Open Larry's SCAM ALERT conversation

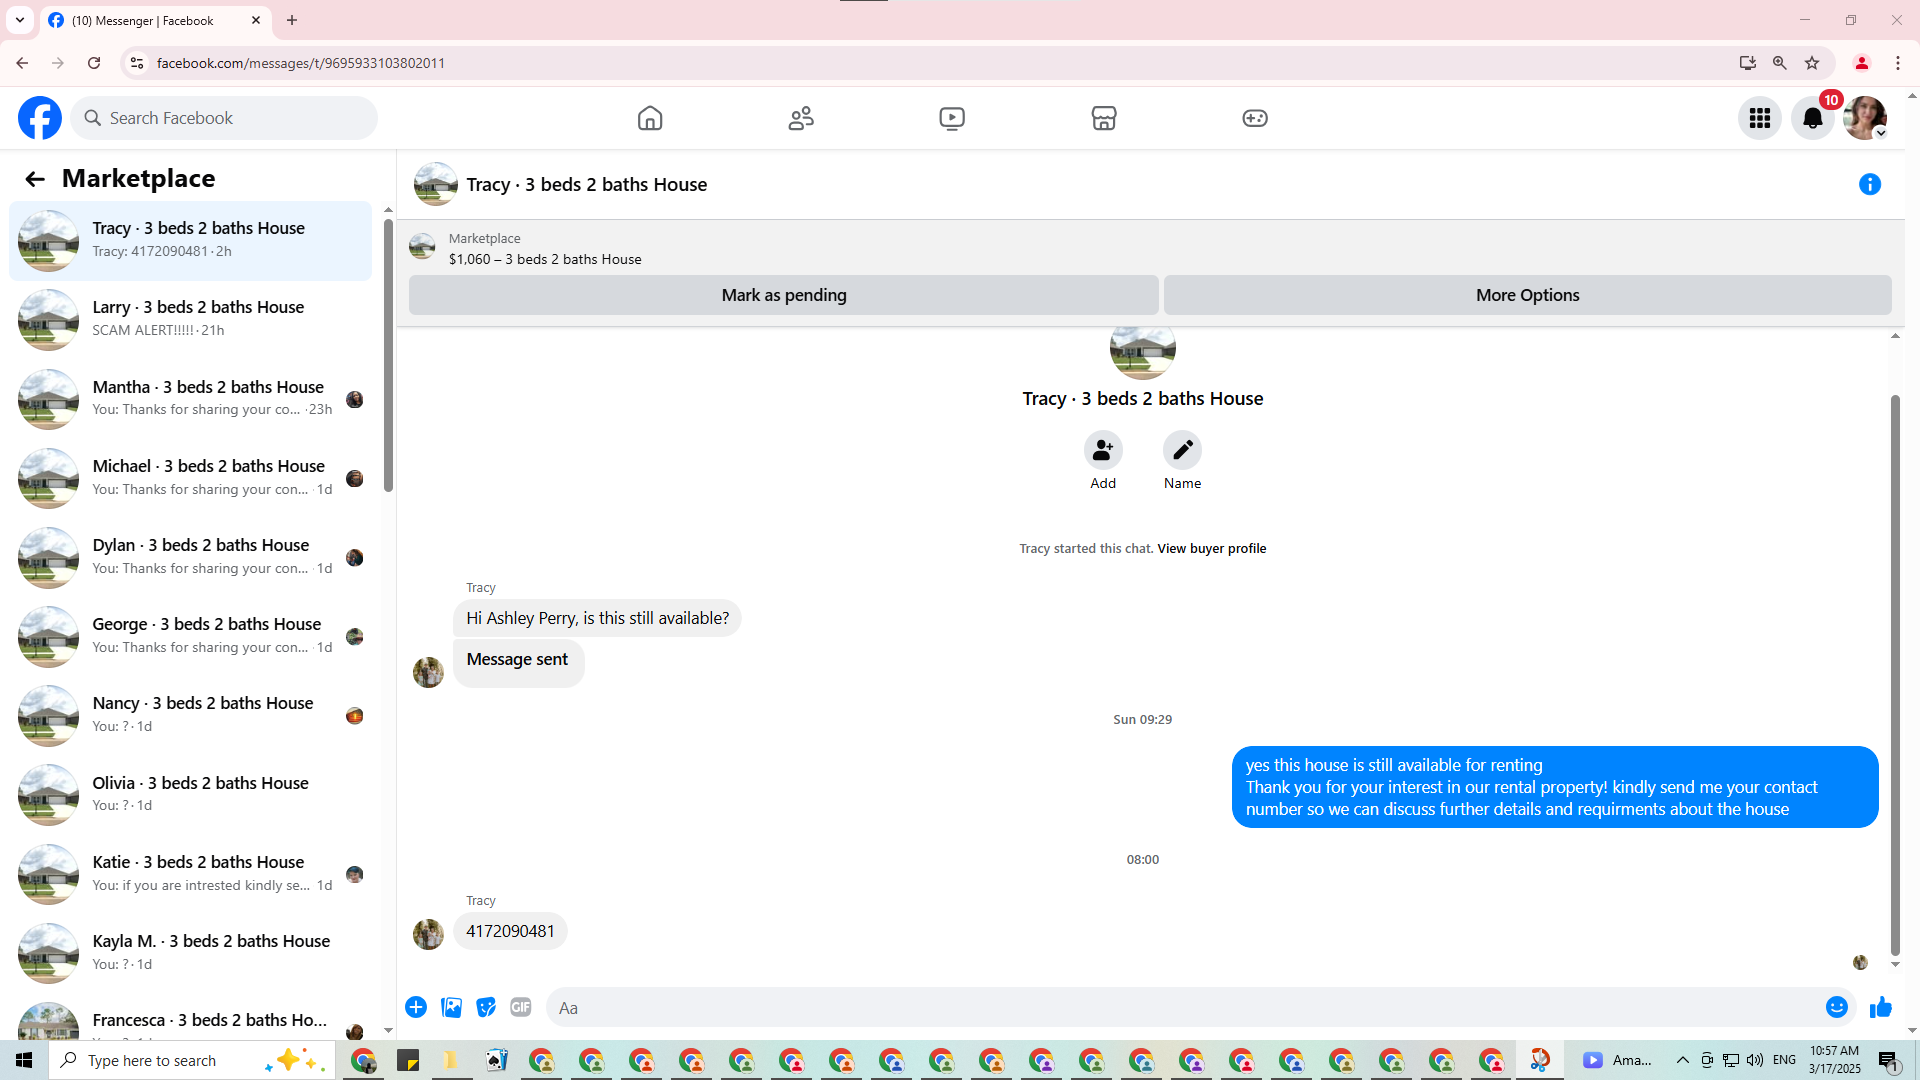click(190, 319)
